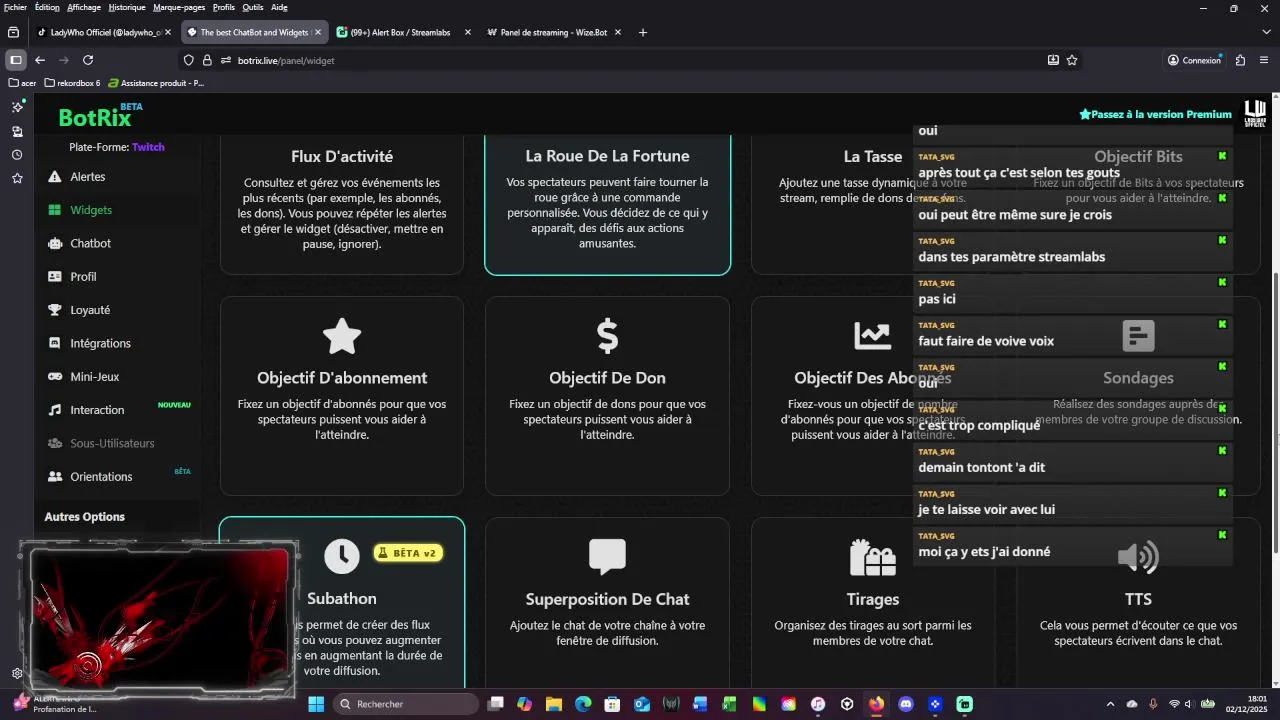Switch to Panel de streaming Wize.Bot tab
The image size is (1280, 720).
pyautogui.click(x=552, y=32)
